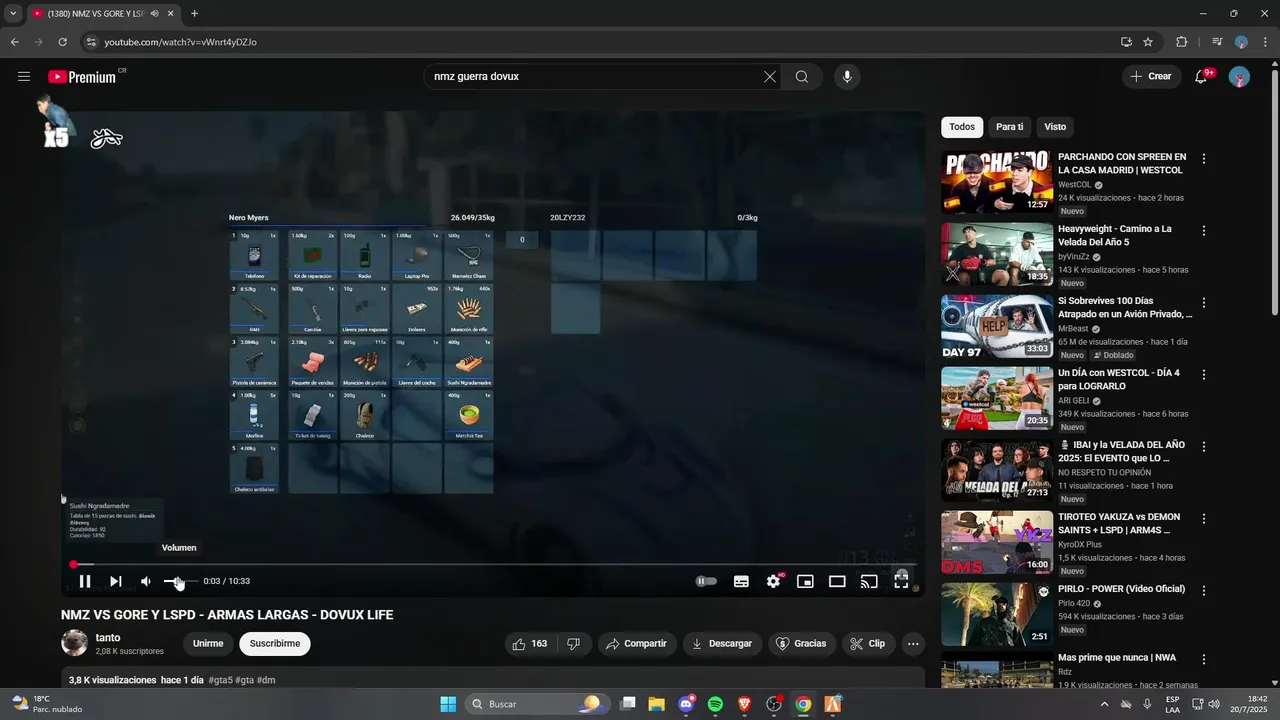Mute the video using the speaker icon
Image resolution: width=1280 pixels, height=720 pixels.
(146, 581)
